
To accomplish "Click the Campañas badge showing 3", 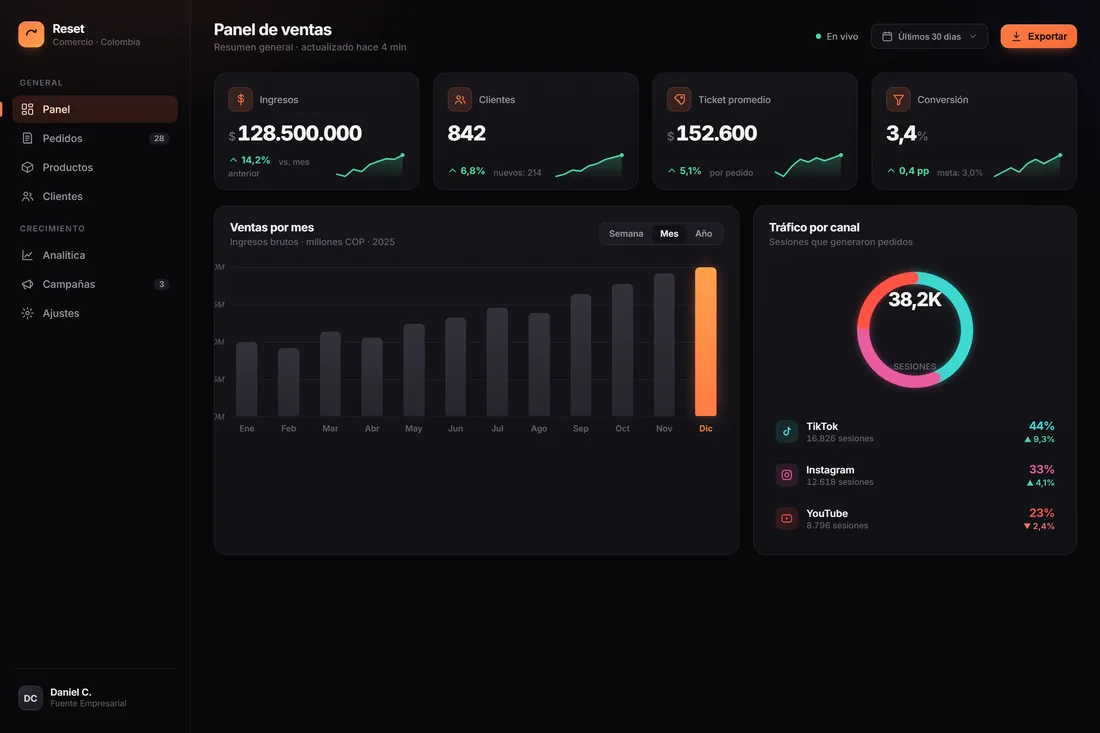I will (161, 284).
